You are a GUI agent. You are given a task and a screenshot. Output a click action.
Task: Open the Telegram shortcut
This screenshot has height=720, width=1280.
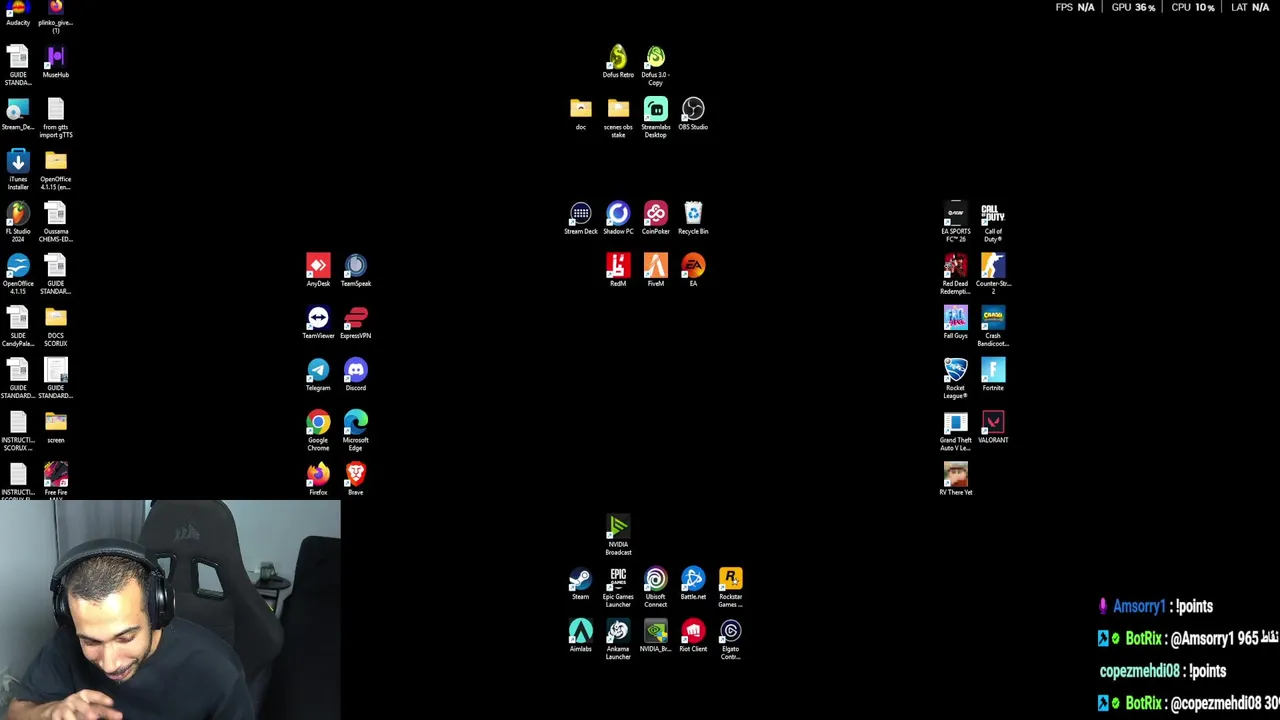pos(318,375)
